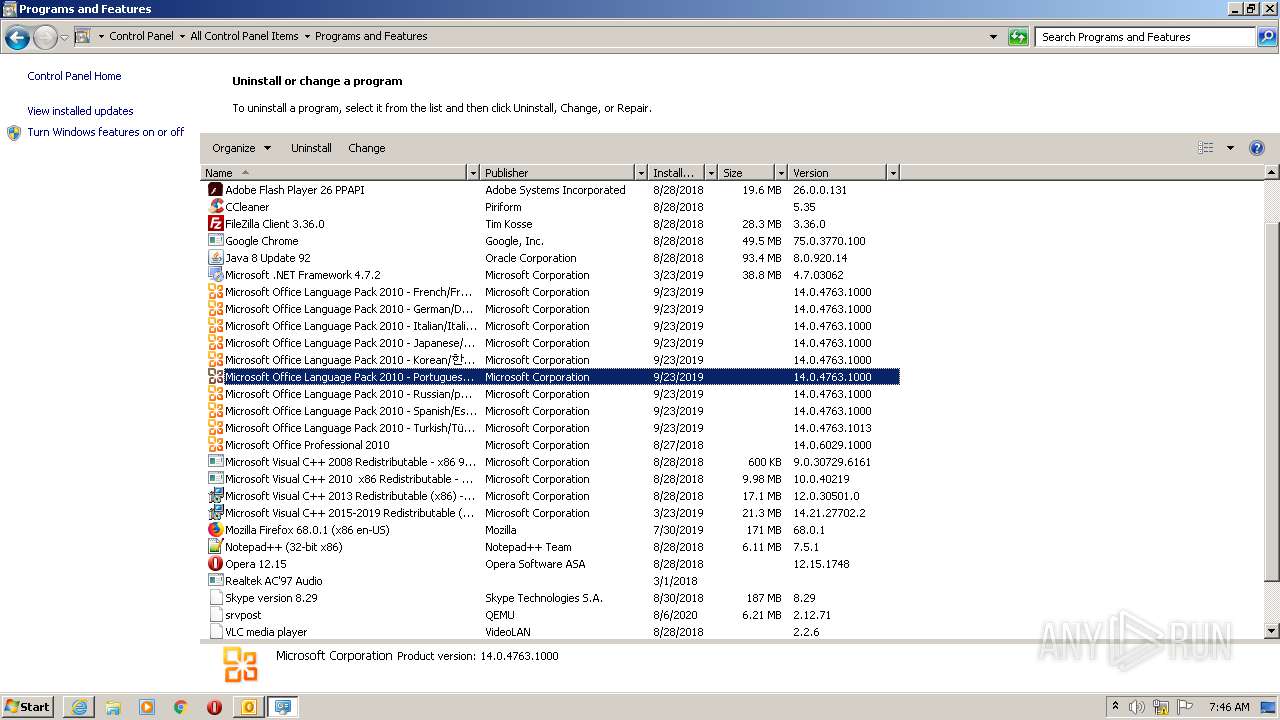1280x720 pixels.
Task: Expand the address bar history dropdown
Action: pos(993,37)
